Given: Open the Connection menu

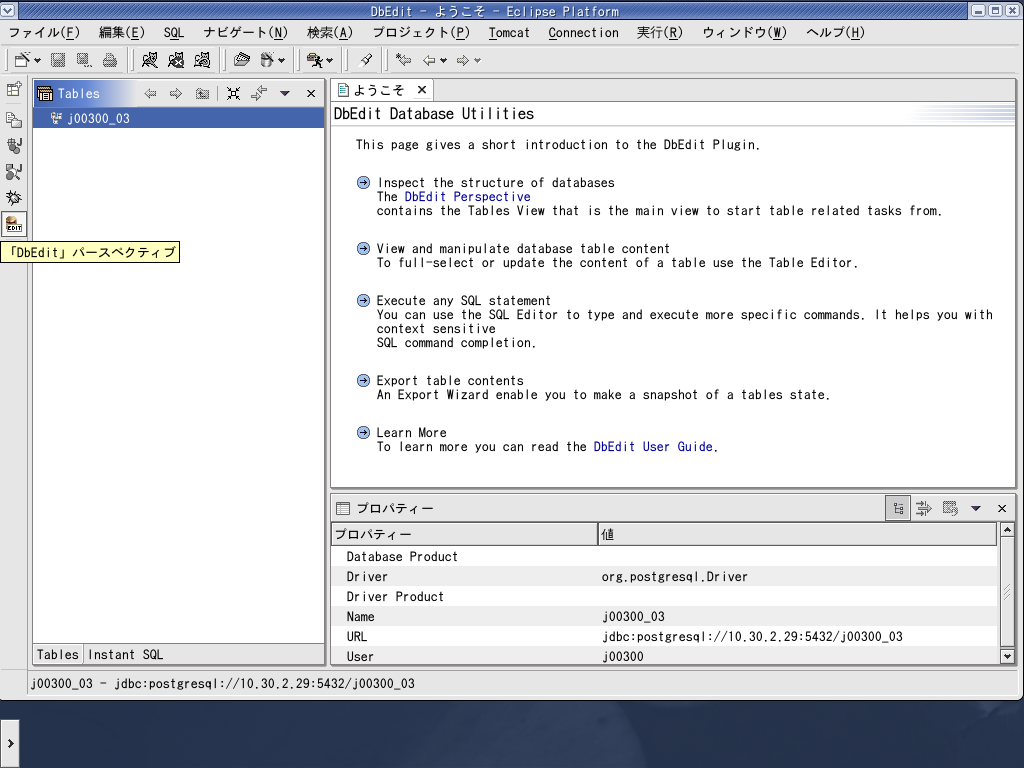Looking at the screenshot, I should click(583, 33).
